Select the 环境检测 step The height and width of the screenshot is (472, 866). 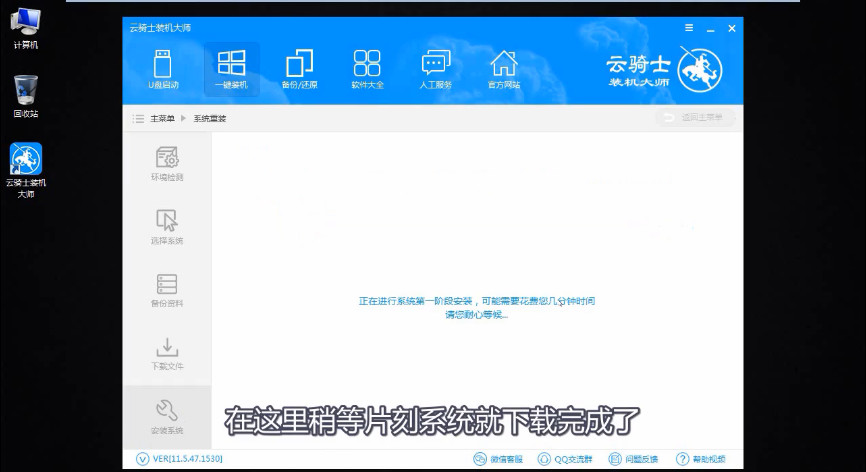click(x=167, y=163)
